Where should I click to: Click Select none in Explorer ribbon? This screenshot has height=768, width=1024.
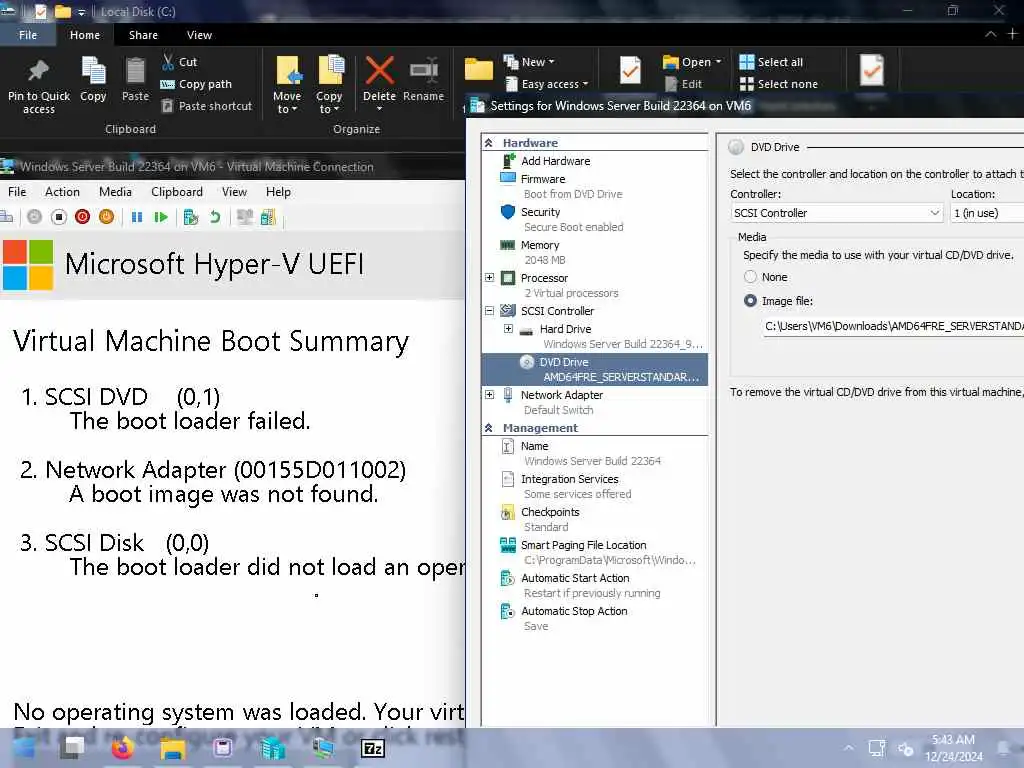(x=778, y=84)
